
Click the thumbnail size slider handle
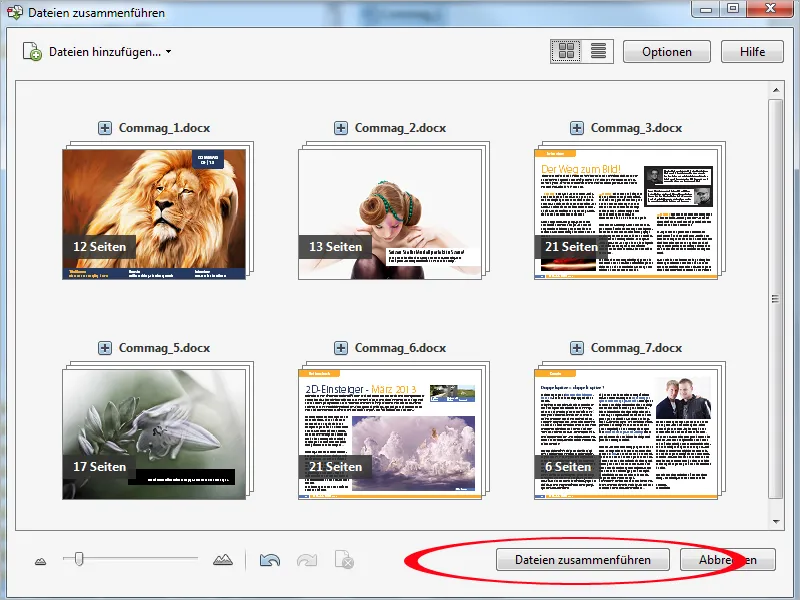[79, 559]
